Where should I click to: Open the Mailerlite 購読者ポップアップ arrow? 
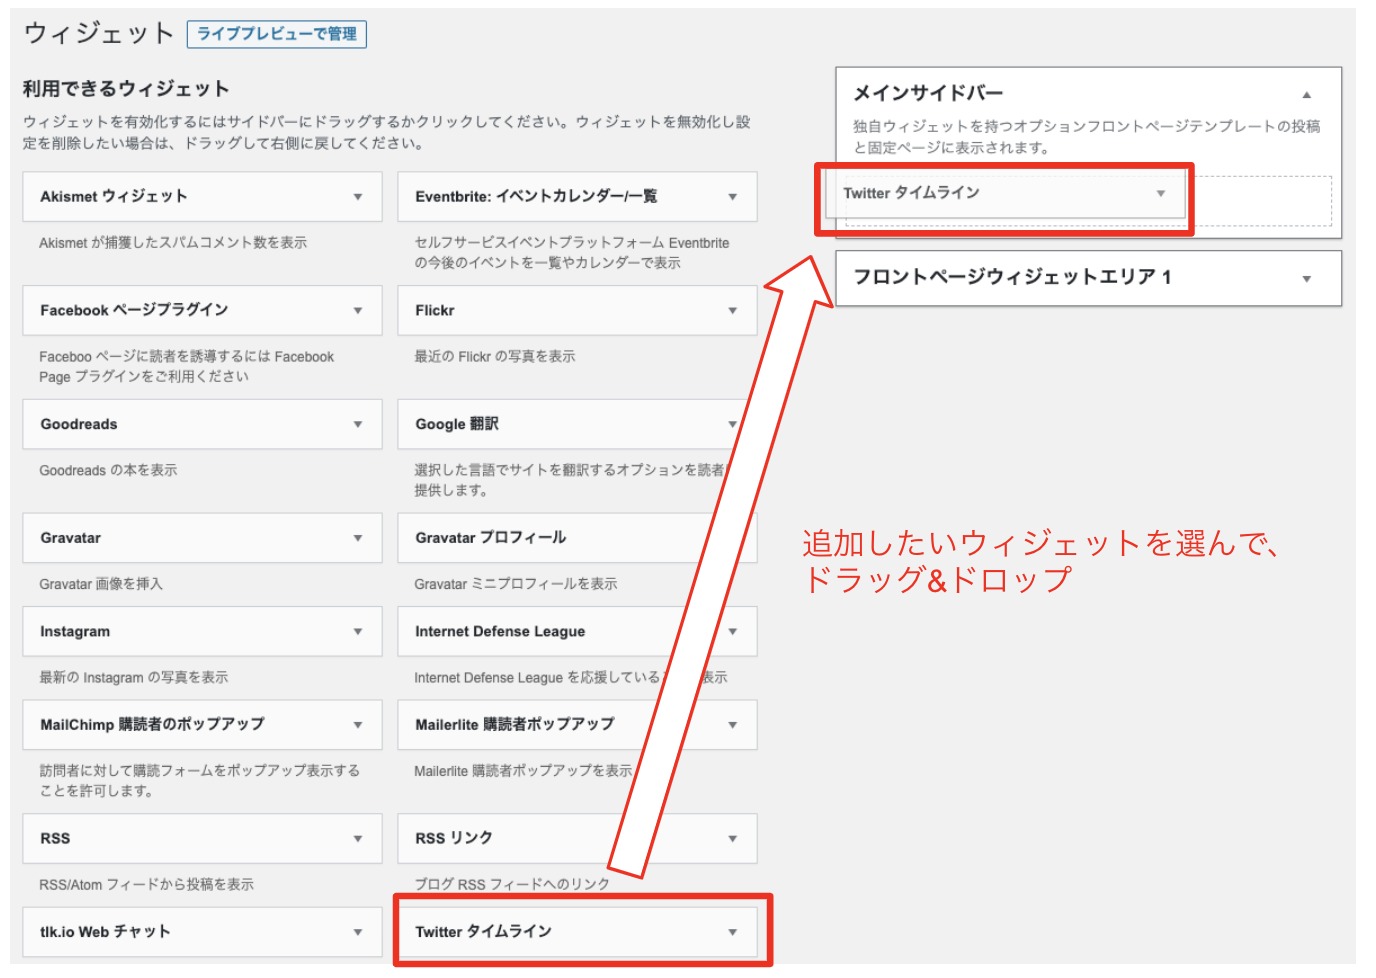tap(732, 725)
